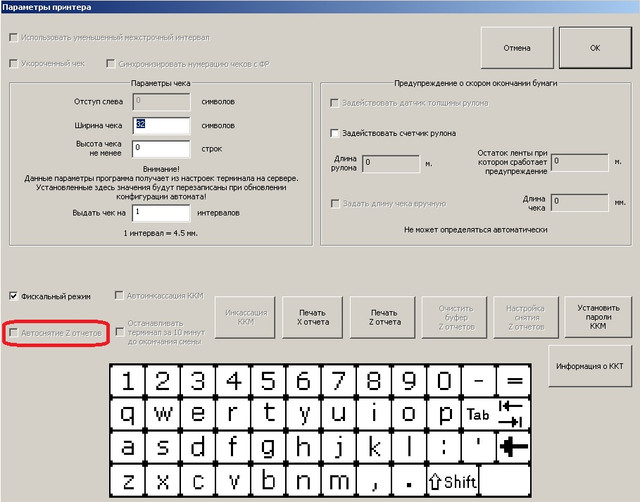Click Очистить буфер Z отчетов button

(x=454, y=317)
